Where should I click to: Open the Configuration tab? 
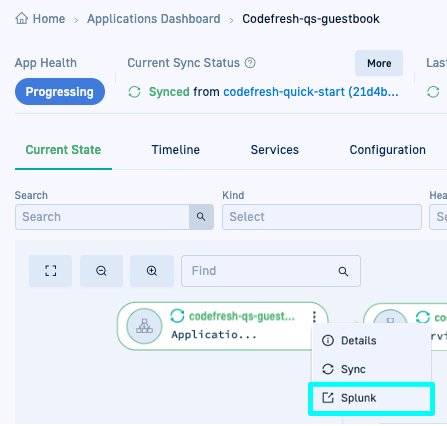(388, 150)
